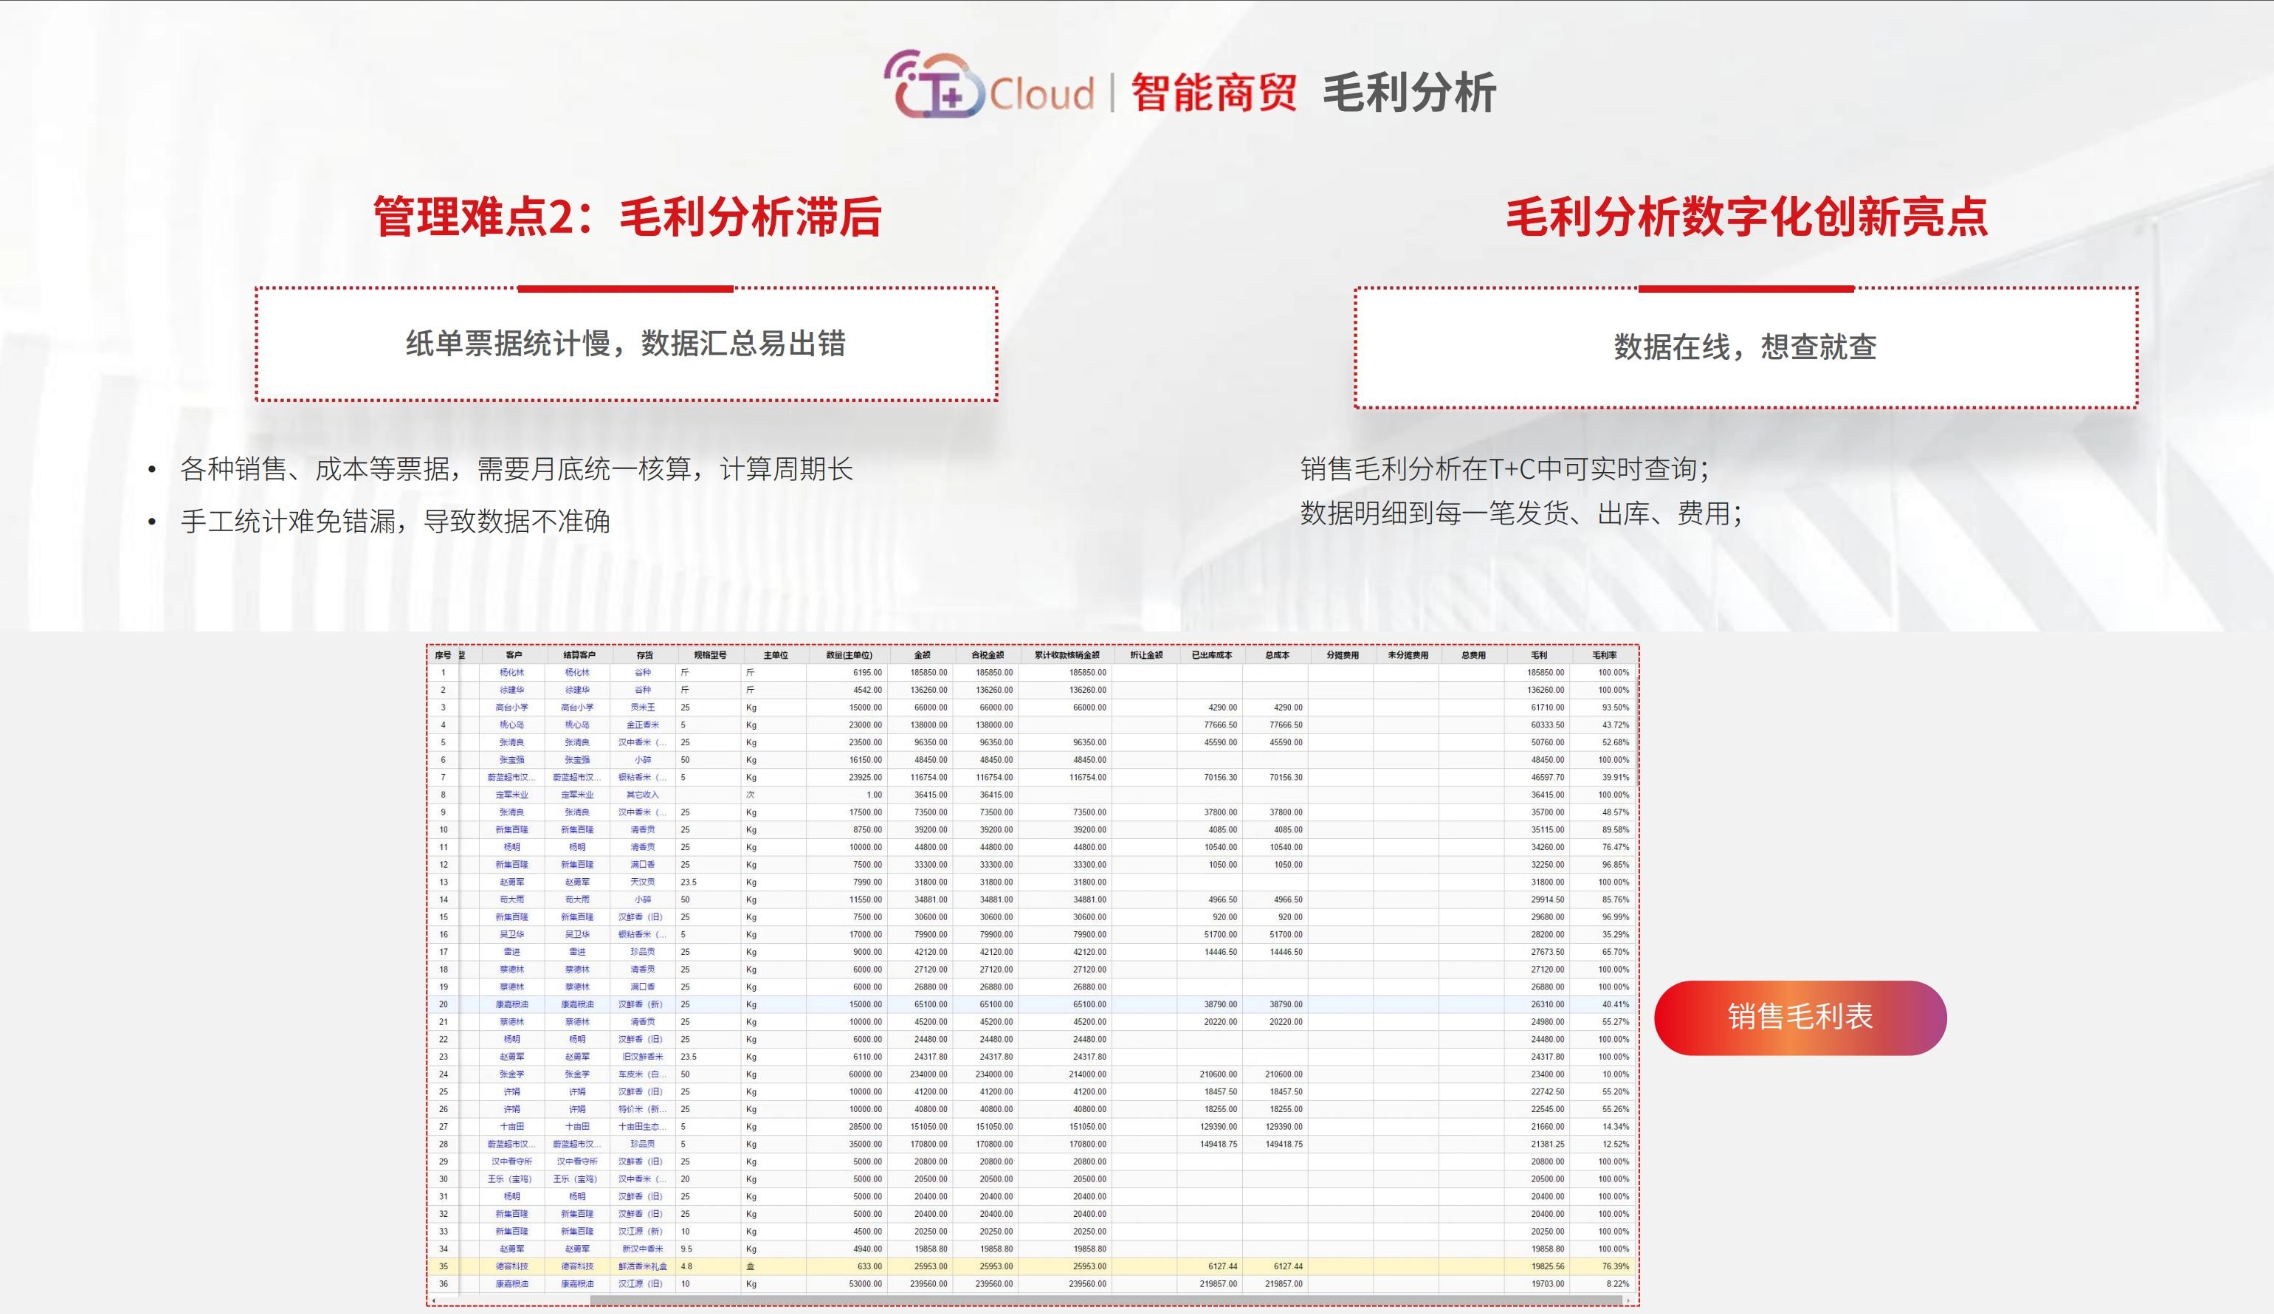Viewport: 2274px width, 1314px height.
Task: Click the red 销售毛利表 button
Action: click(x=1799, y=1017)
